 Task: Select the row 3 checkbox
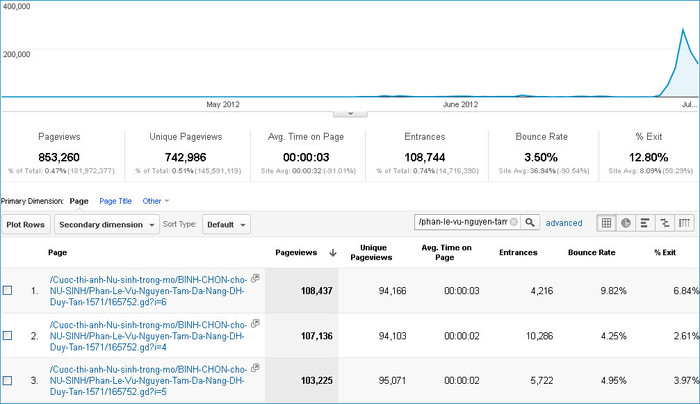coord(8,380)
